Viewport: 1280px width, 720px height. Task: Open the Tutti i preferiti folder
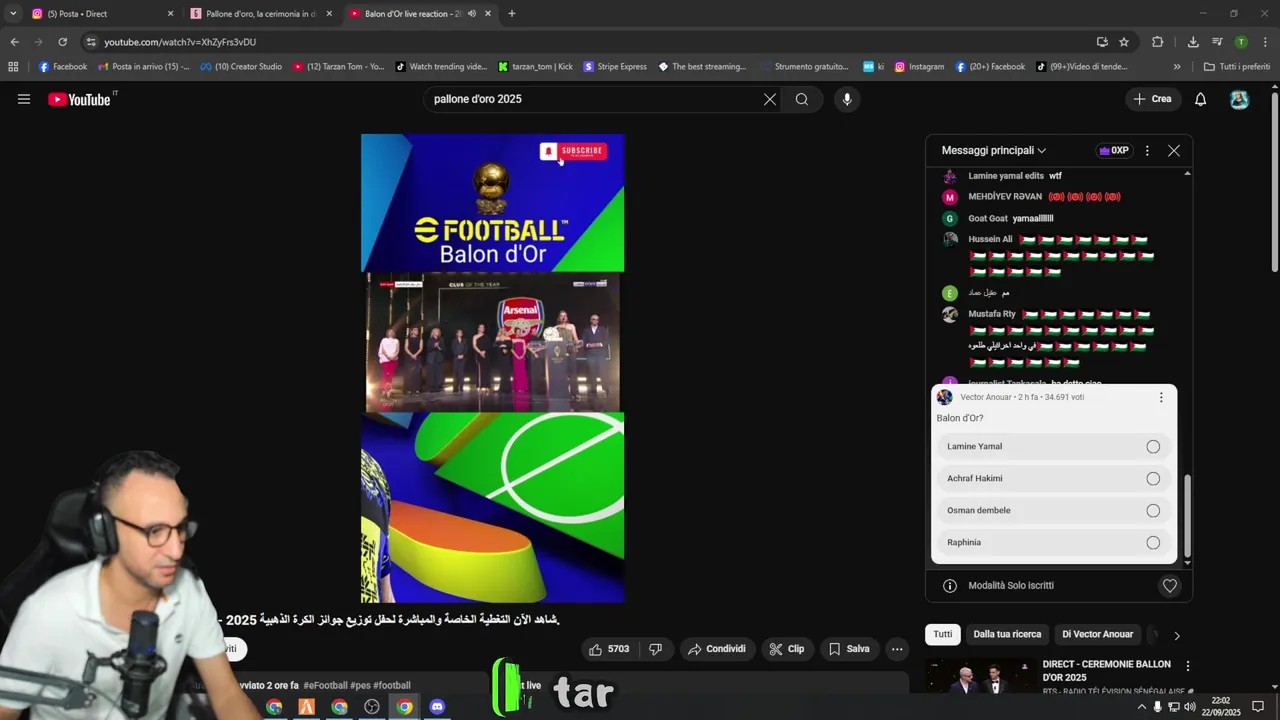[x=1237, y=67]
